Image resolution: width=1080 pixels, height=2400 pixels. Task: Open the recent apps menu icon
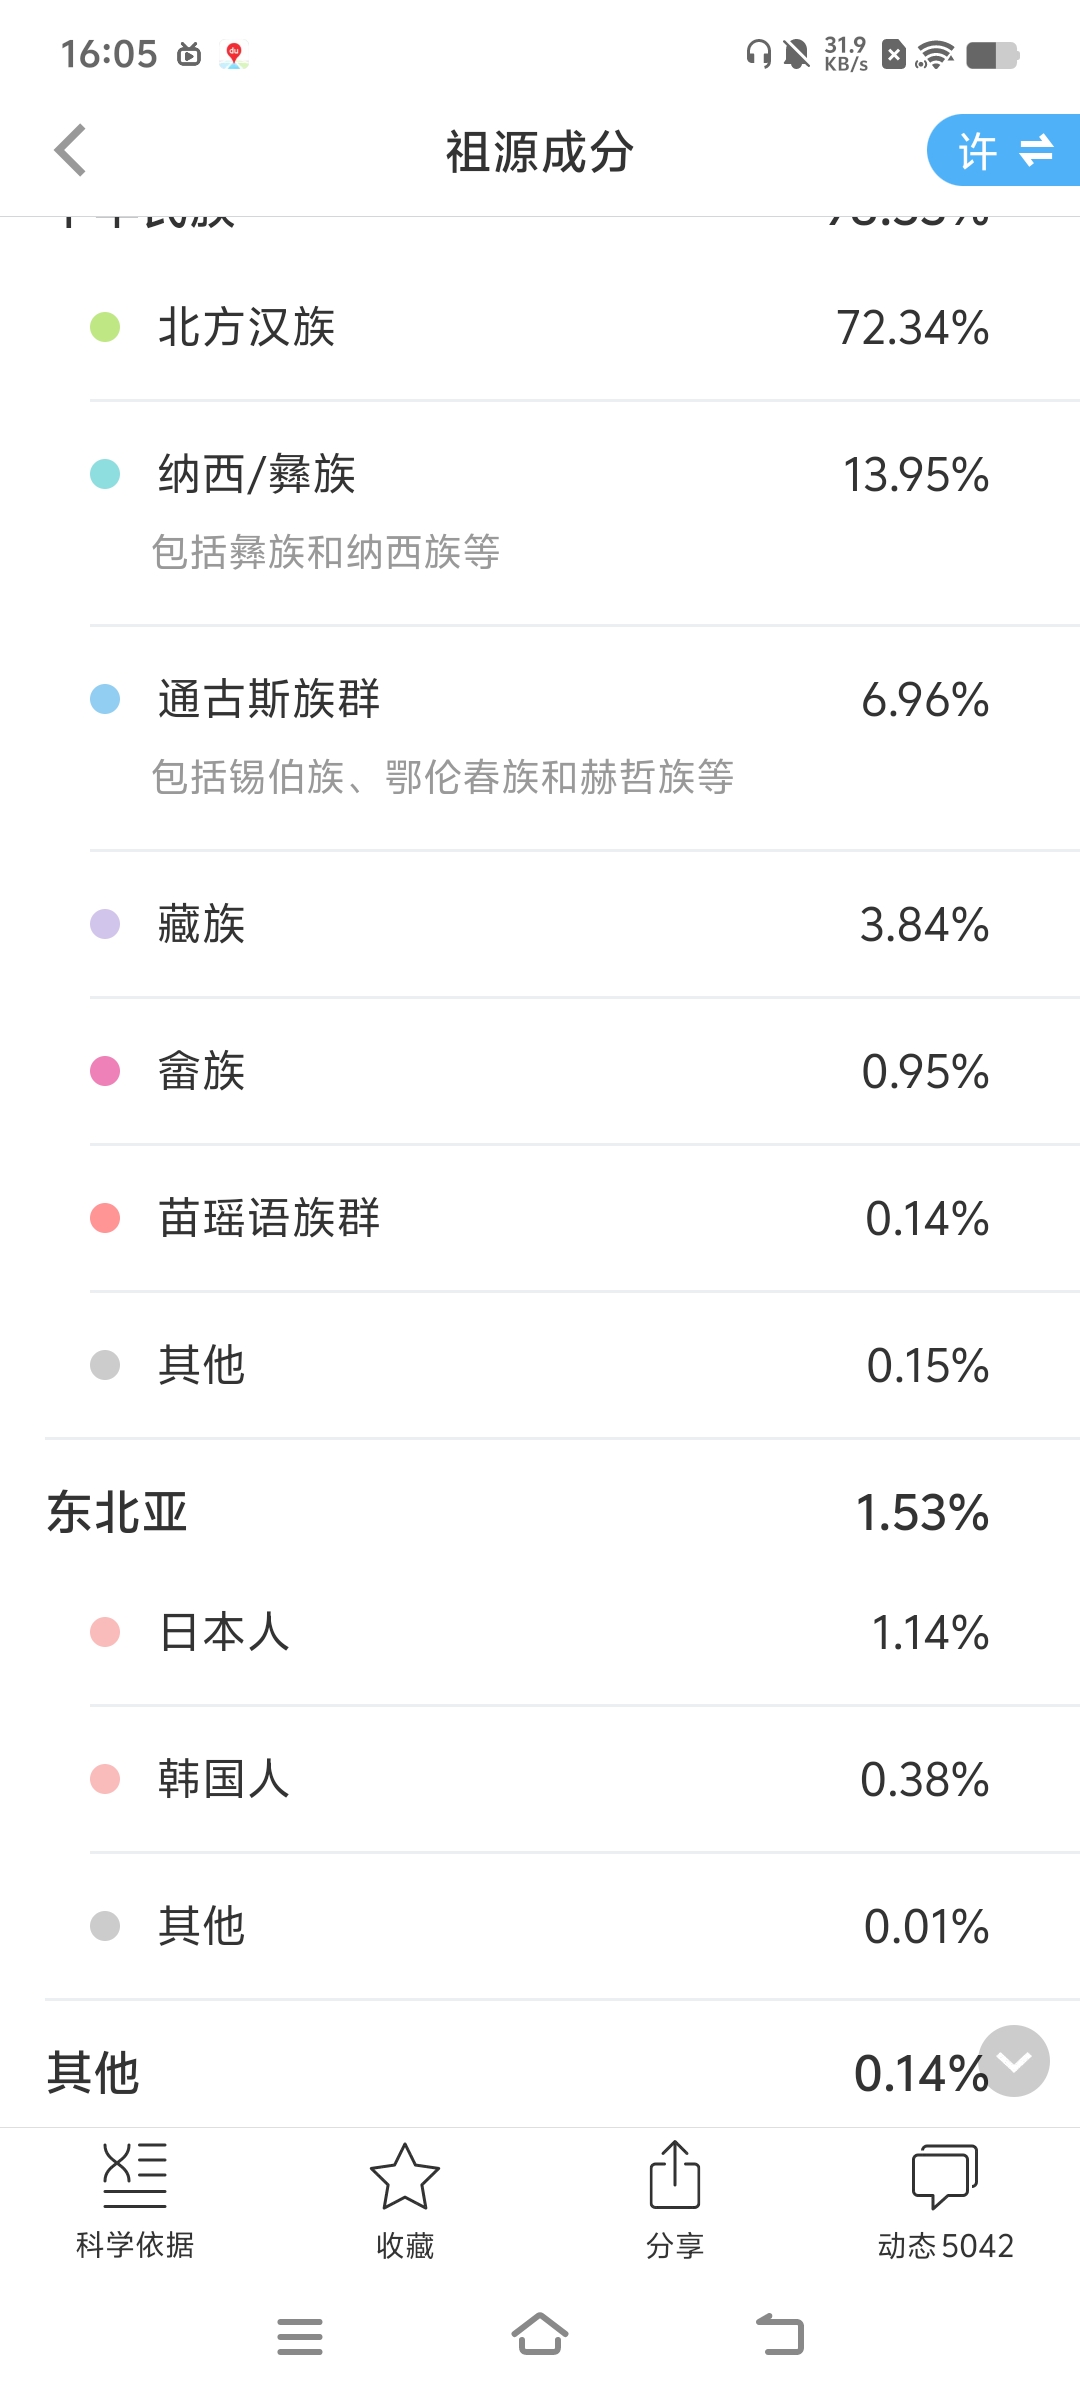tap(300, 2336)
